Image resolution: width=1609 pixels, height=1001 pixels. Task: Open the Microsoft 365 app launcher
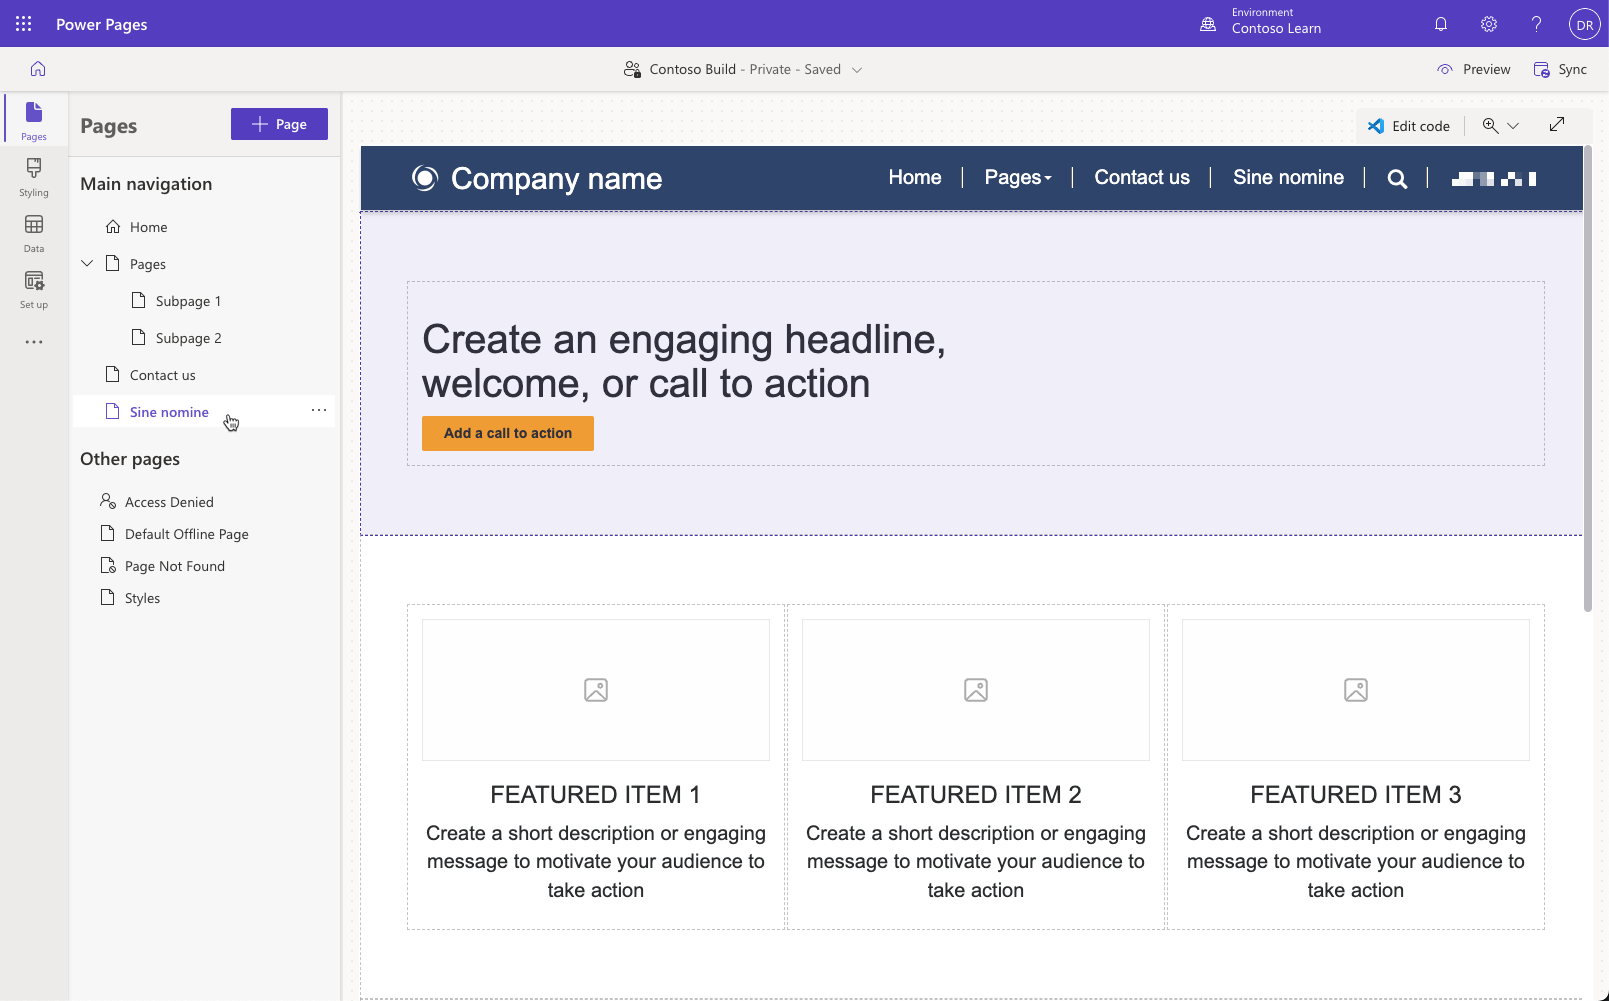tap(22, 23)
